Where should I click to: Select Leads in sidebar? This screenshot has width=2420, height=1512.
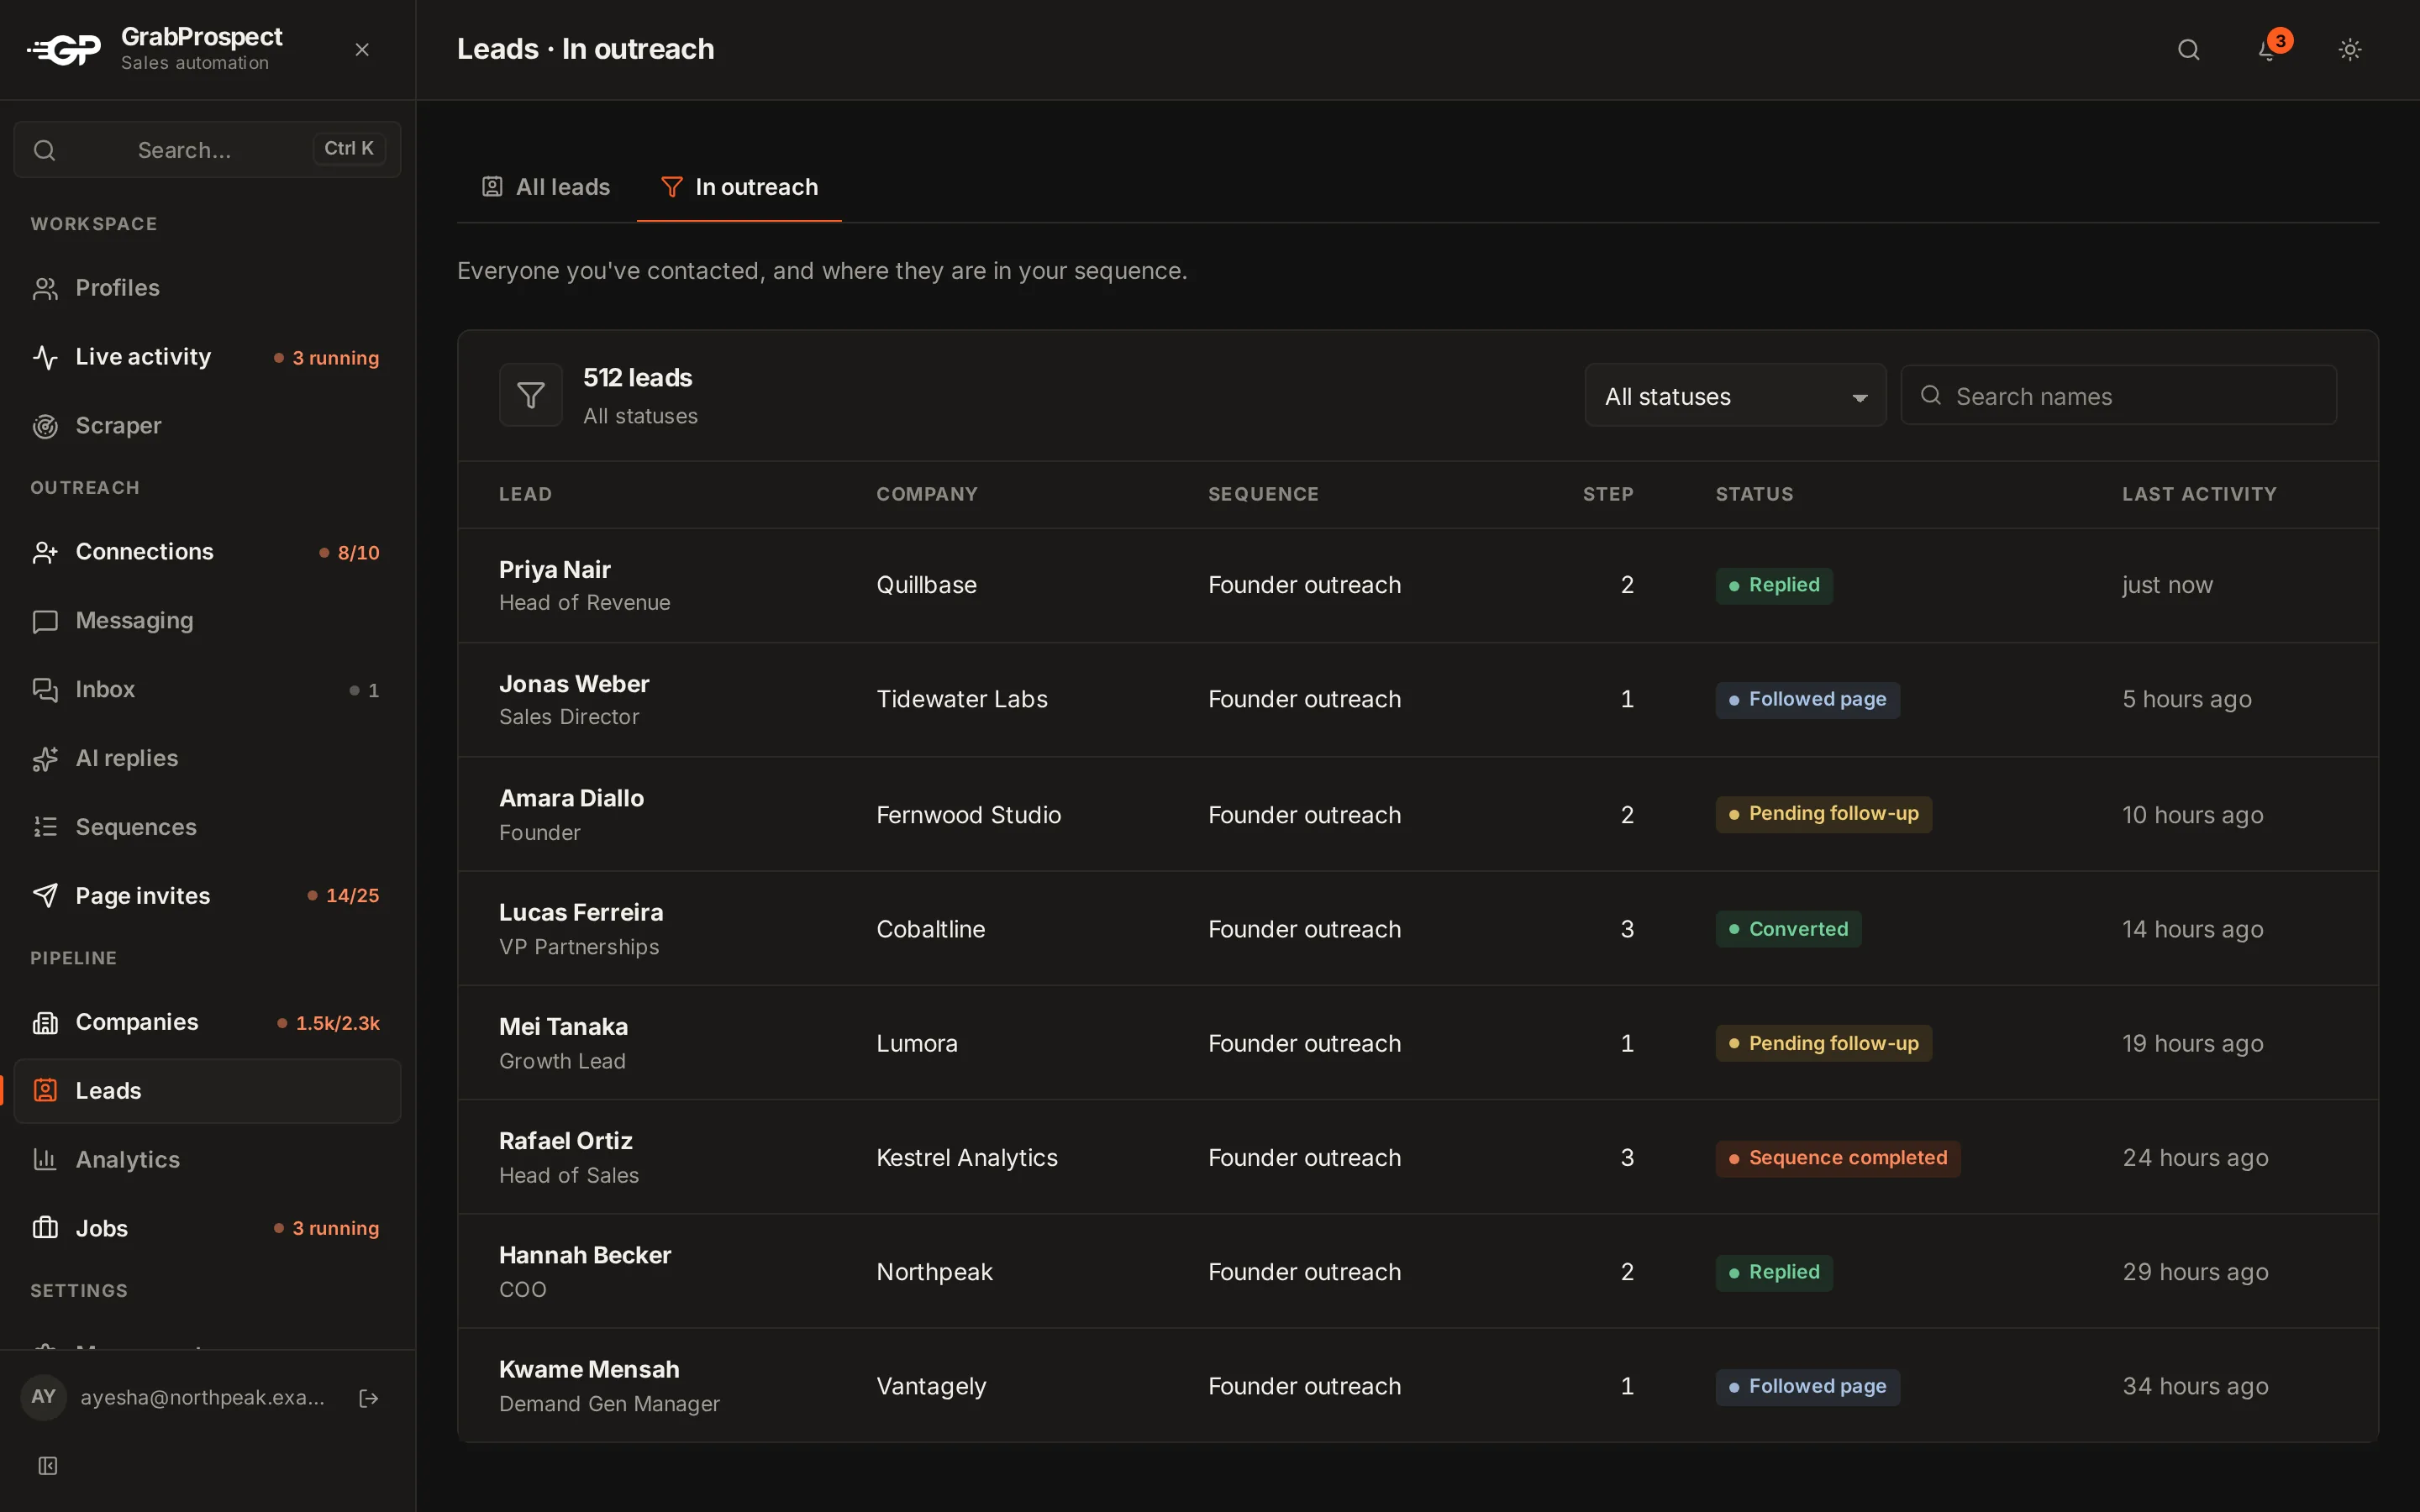tap(207, 1091)
